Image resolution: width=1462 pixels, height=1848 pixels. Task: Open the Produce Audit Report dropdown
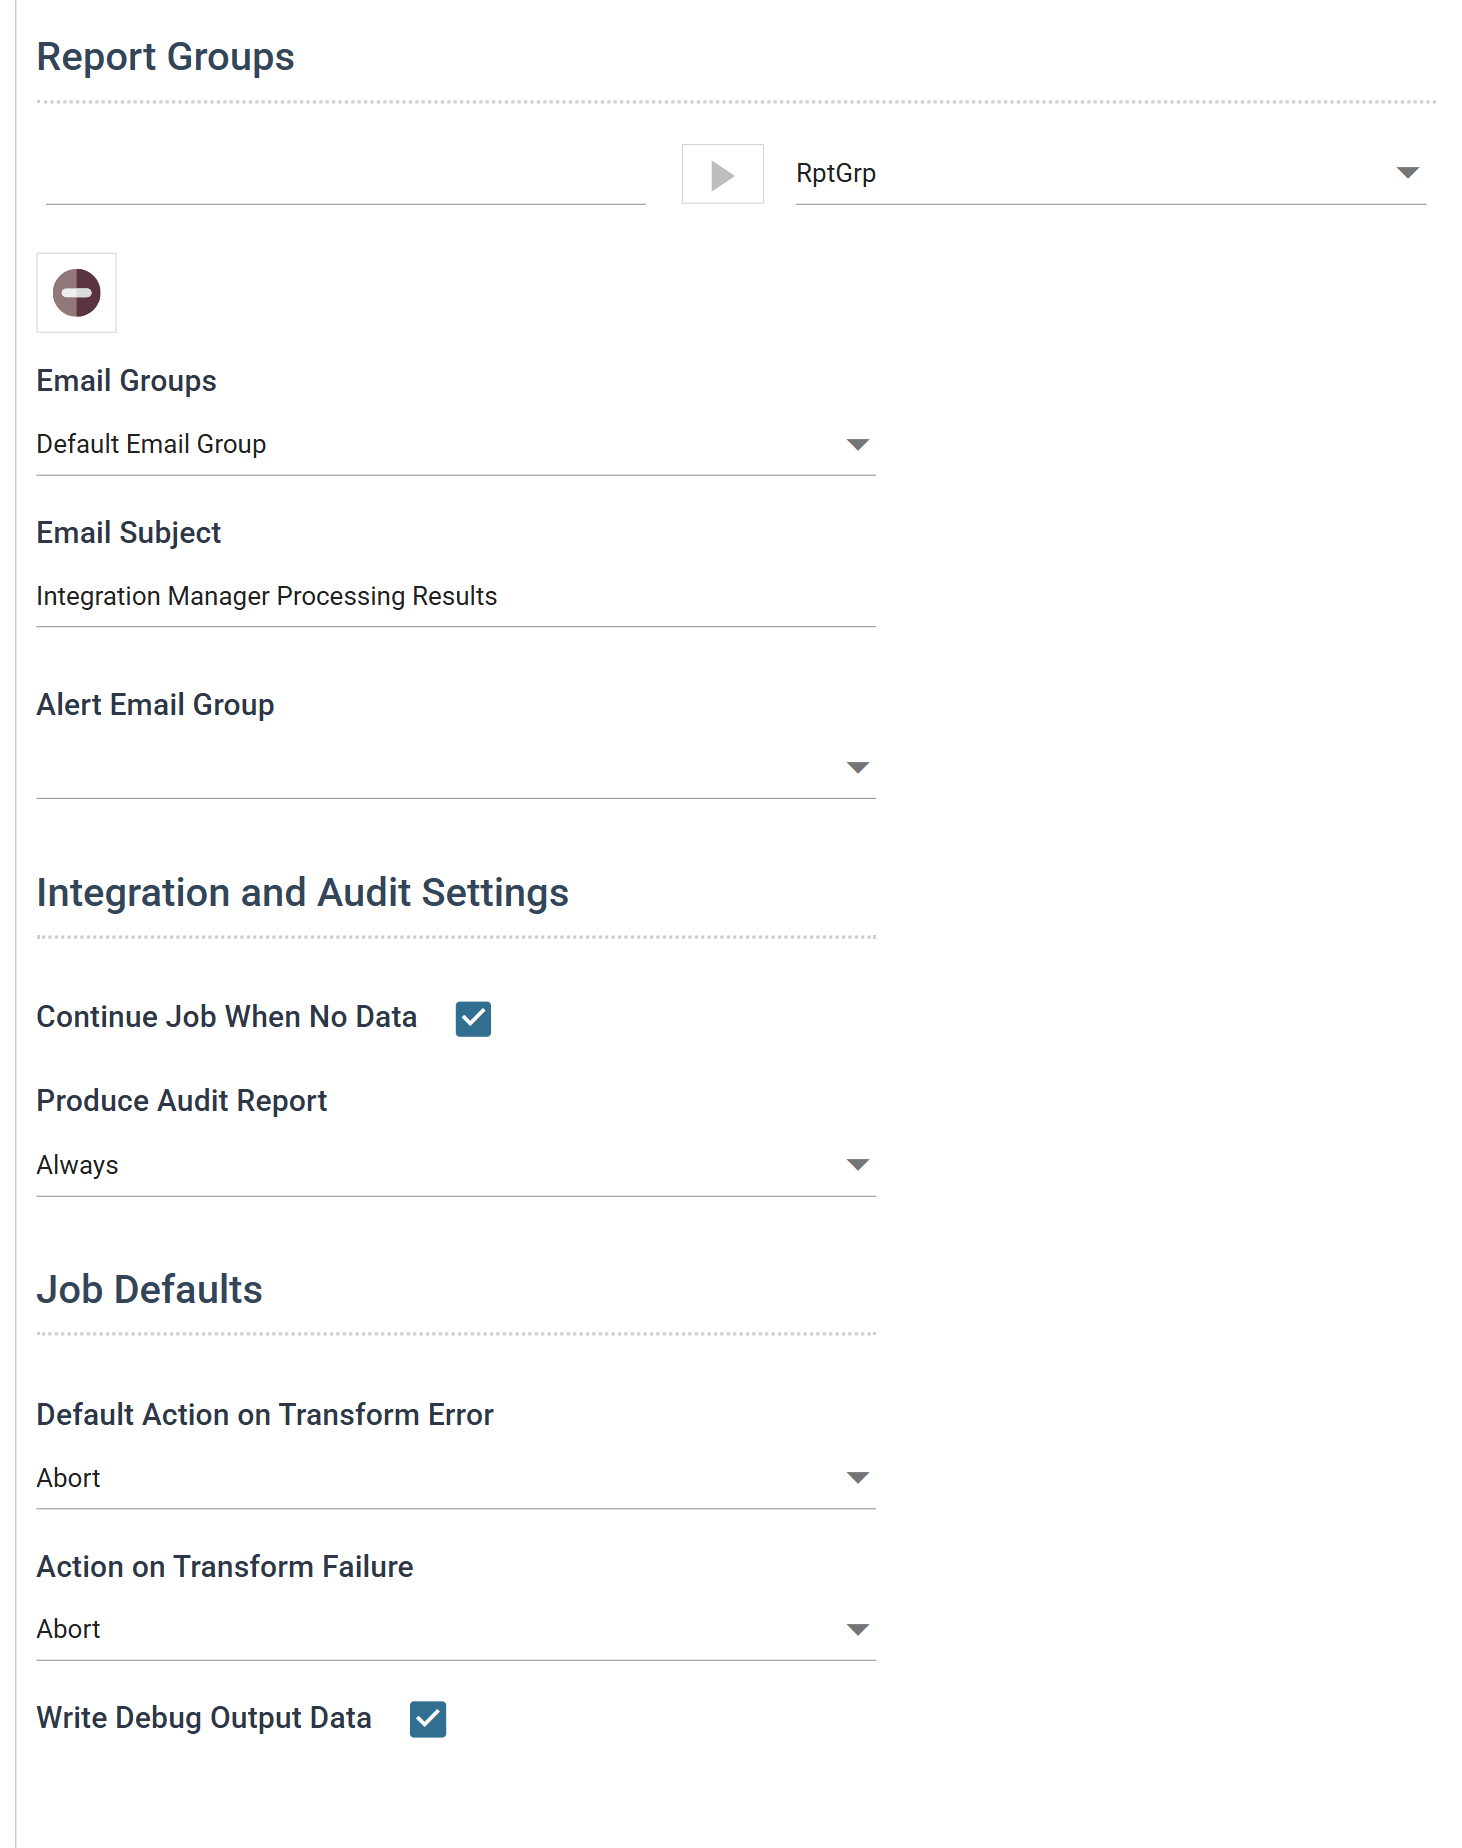(456, 1166)
